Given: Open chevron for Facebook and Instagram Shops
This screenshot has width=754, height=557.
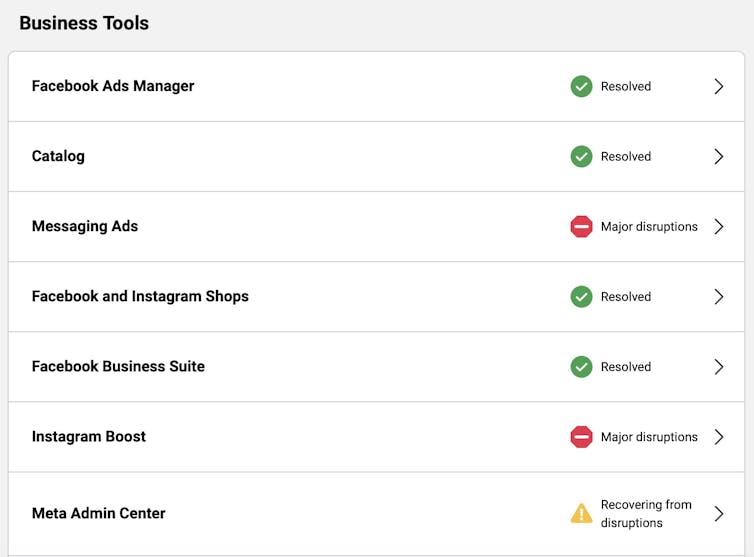Looking at the screenshot, I should (x=718, y=297).
